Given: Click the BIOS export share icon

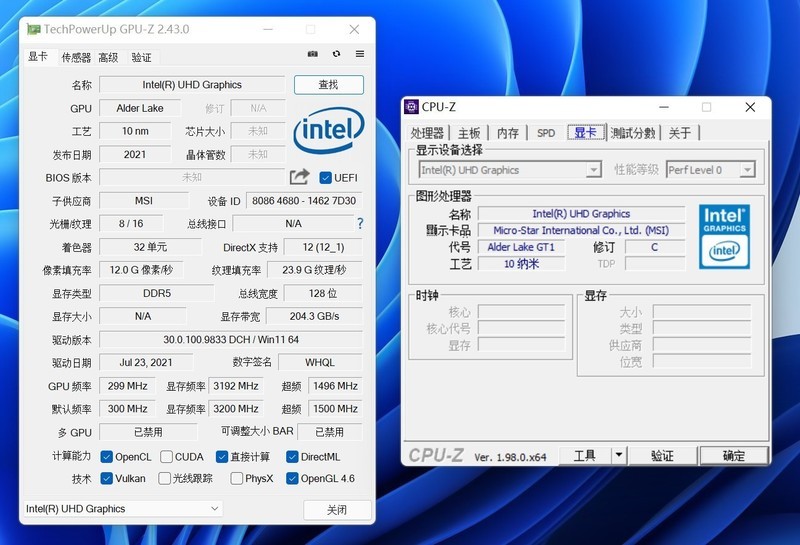Looking at the screenshot, I should point(299,177).
